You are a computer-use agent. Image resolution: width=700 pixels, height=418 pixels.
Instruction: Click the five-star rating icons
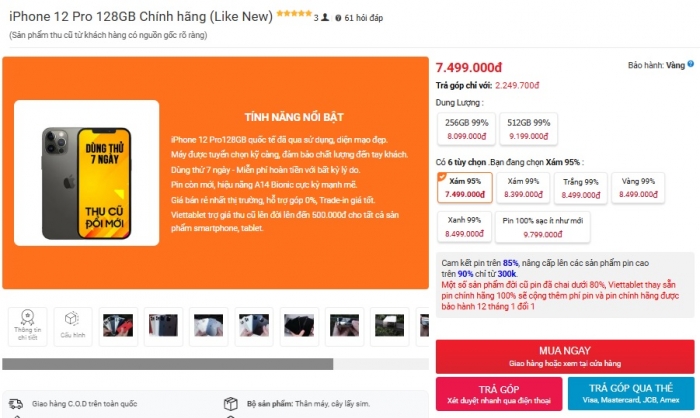pos(294,13)
